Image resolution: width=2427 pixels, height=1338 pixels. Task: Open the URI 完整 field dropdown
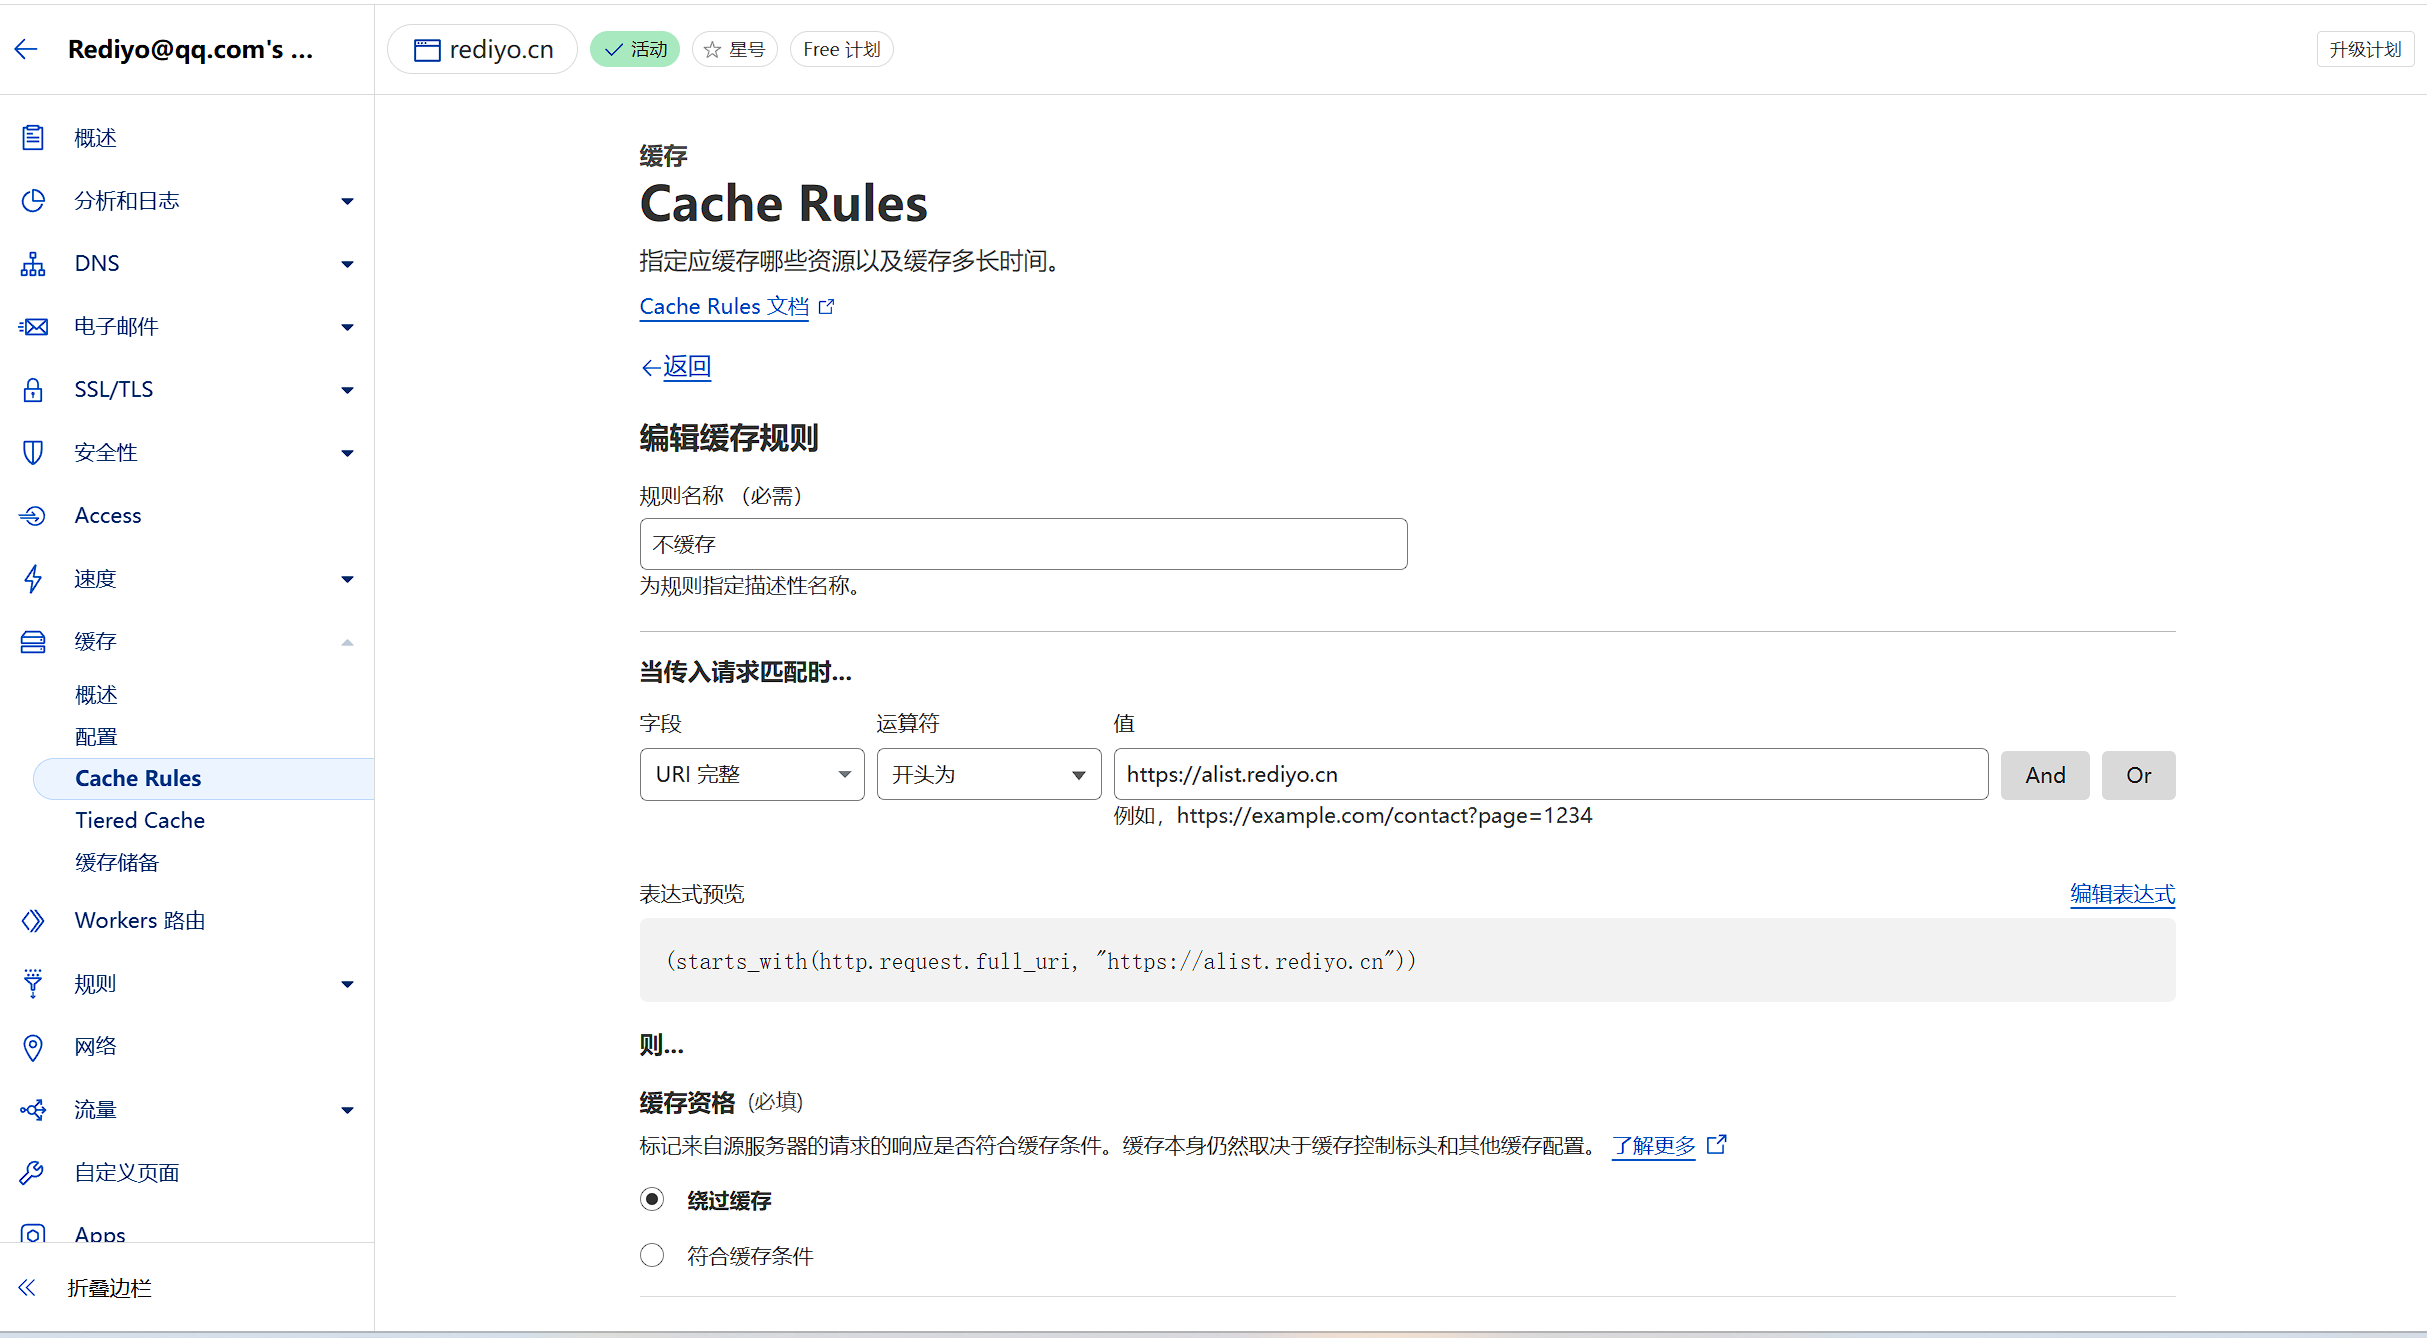pyautogui.click(x=751, y=775)
